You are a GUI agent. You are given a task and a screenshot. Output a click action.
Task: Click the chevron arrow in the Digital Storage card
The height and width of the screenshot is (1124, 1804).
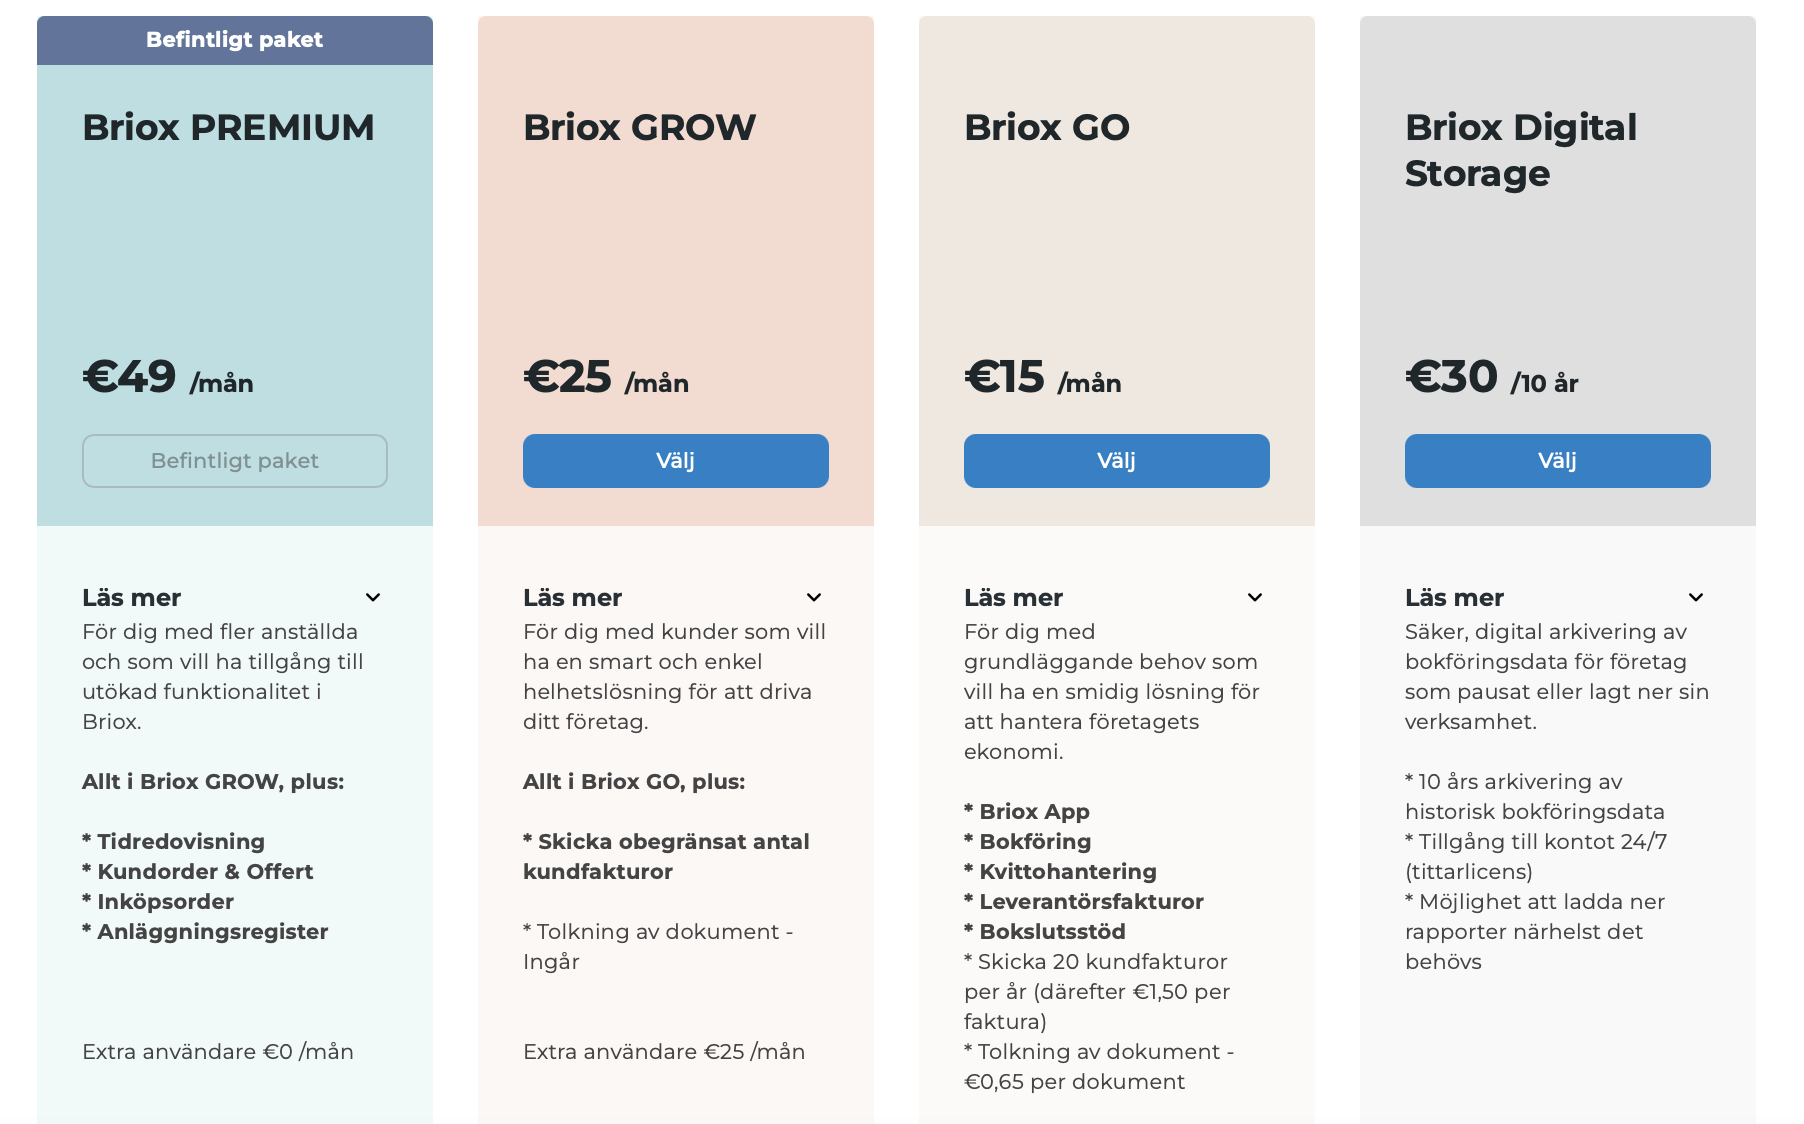1696,598
